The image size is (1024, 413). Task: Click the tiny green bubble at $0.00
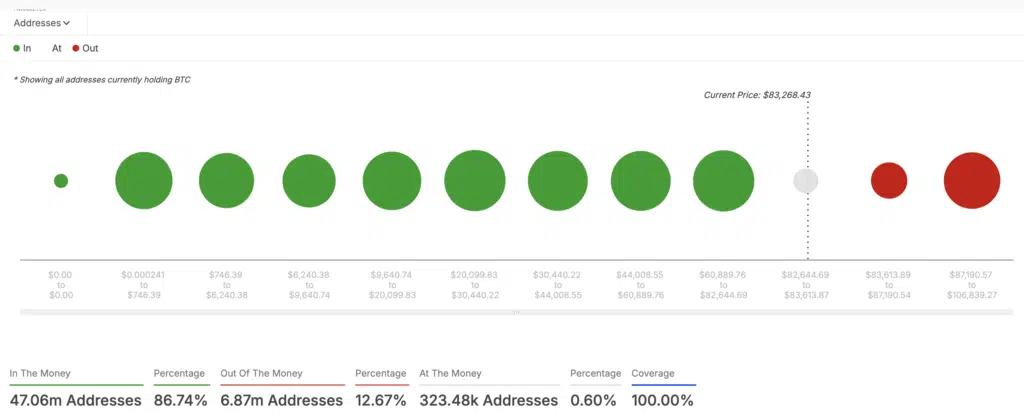click(x=61, y=181)
